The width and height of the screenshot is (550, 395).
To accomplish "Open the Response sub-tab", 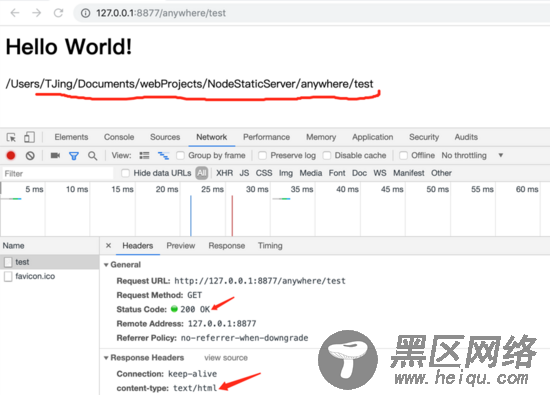I will click(227, 246).
